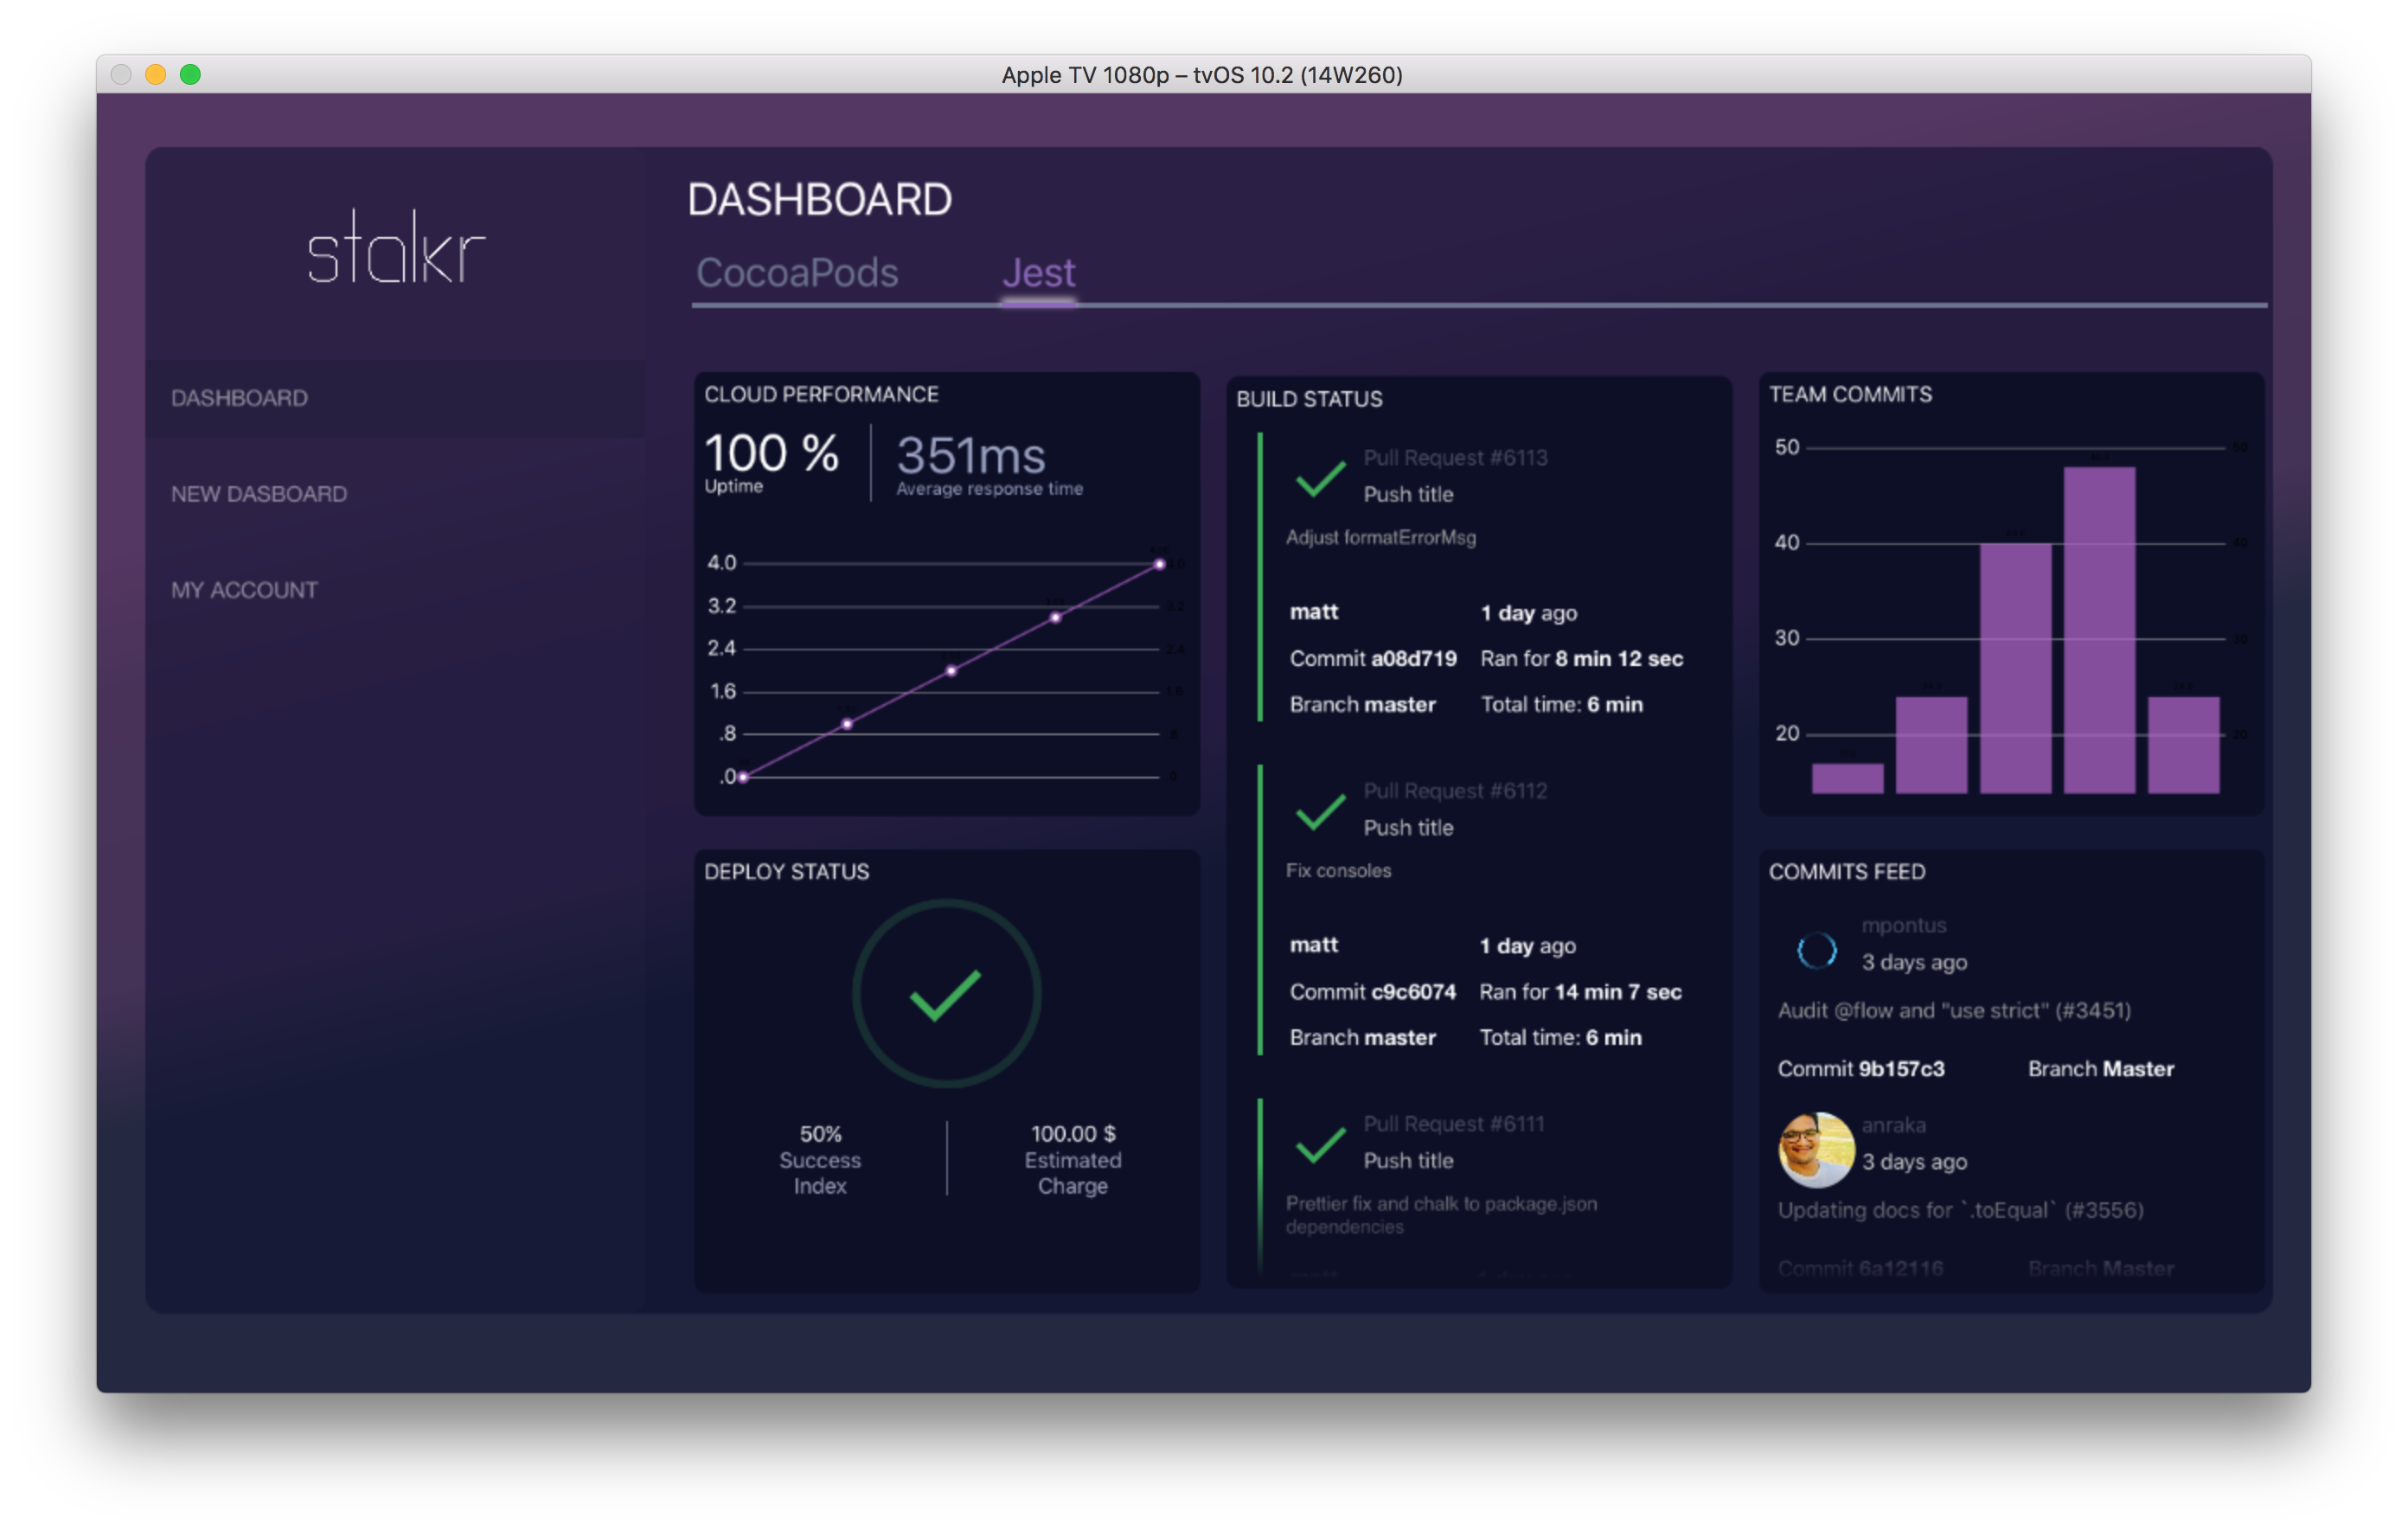This screenshot has height=1531, width=2408.
Task: Click checkmark icon for Pull Request #6113
Action: coord(1320,478)
